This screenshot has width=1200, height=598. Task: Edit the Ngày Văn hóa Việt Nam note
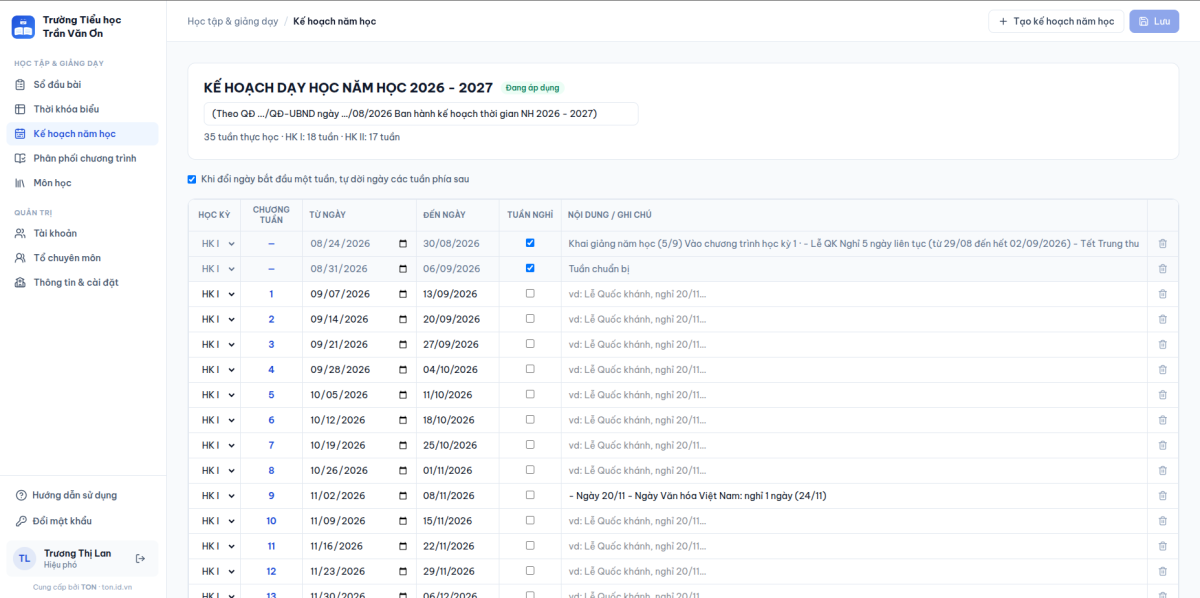853,496
